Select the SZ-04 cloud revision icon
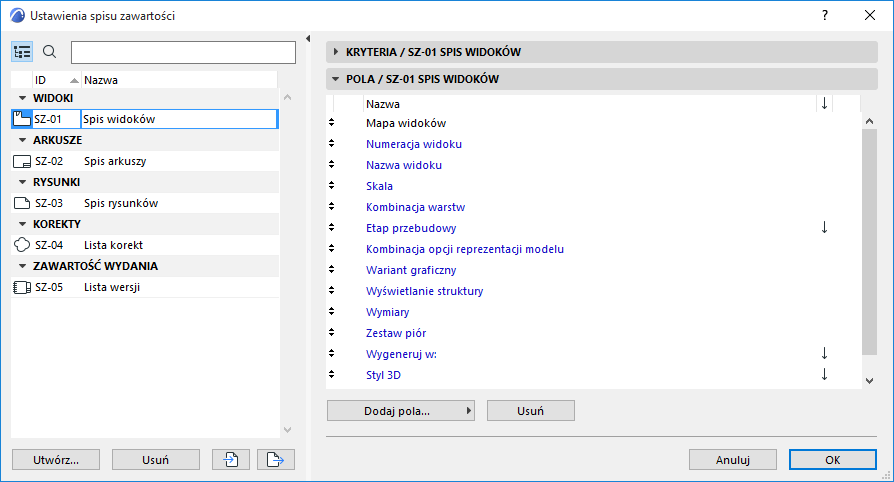 click(22, 245)
